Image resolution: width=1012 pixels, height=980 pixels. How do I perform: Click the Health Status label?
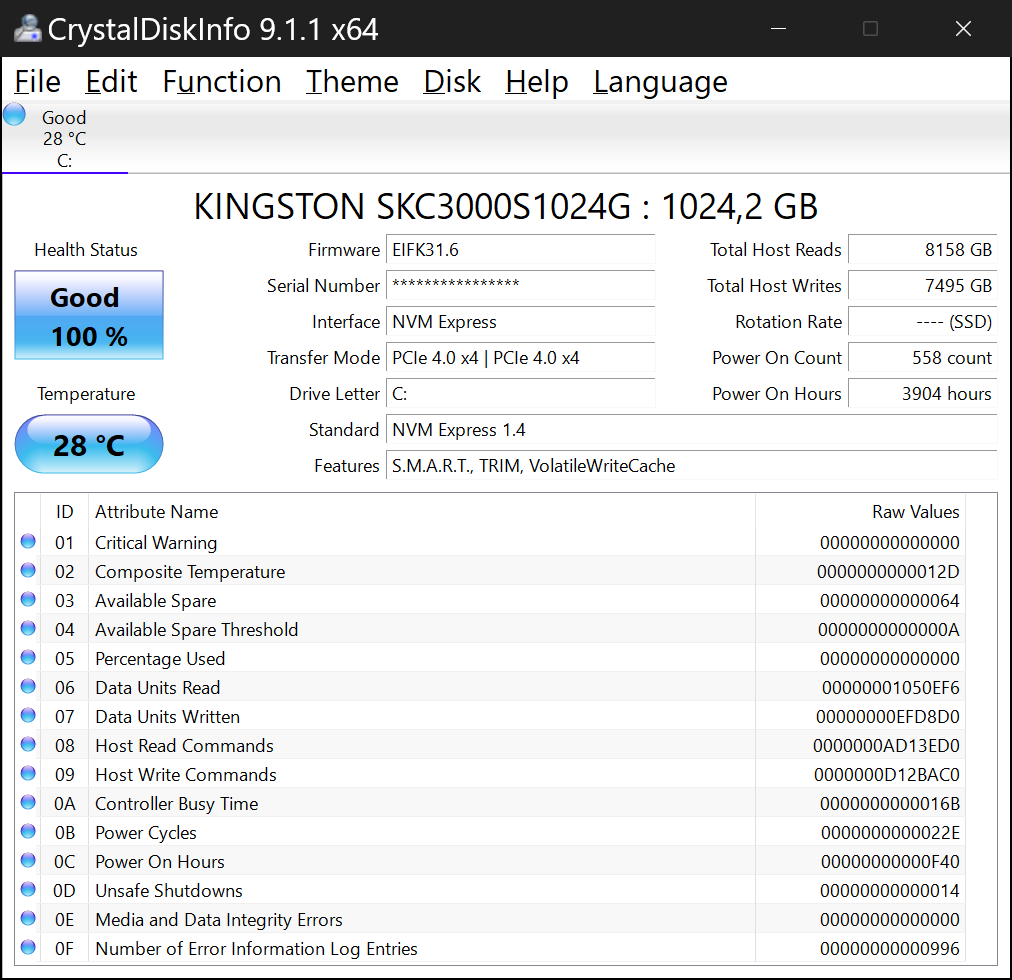tap(86, 250)
